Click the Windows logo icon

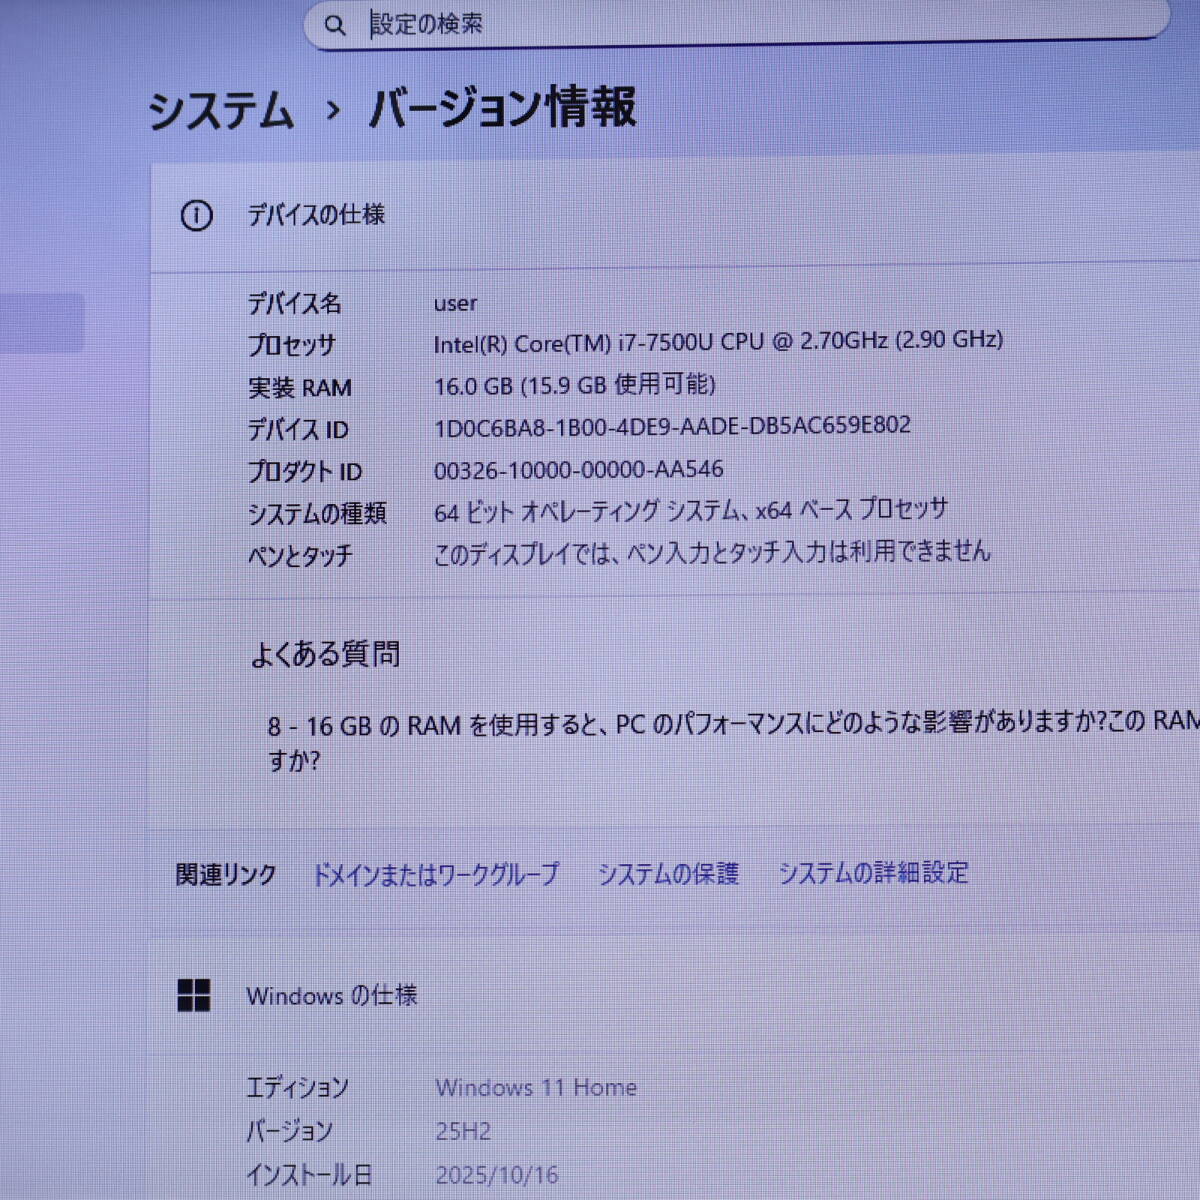click(x=193, y=996)
